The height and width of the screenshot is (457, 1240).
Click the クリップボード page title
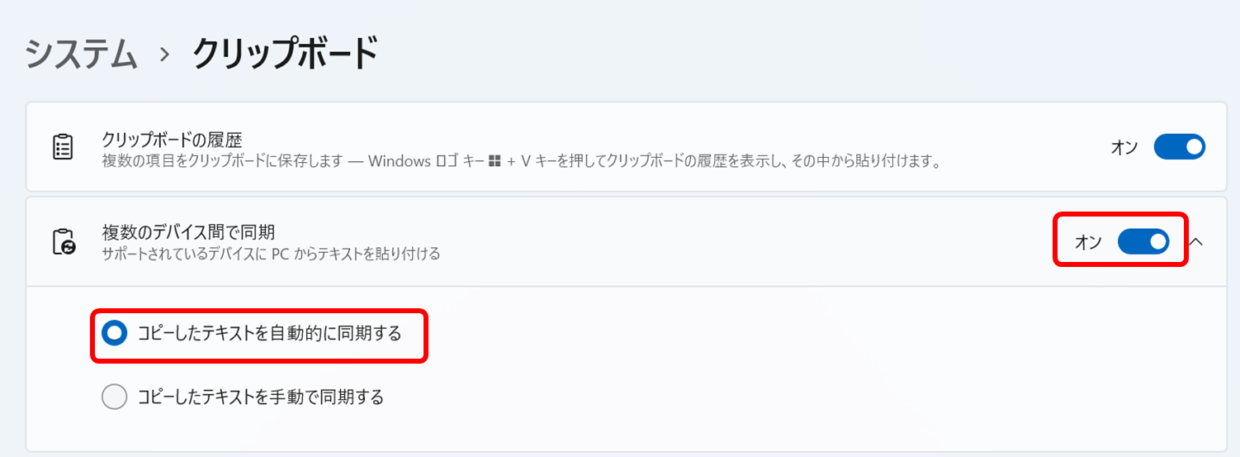[285, 53]
